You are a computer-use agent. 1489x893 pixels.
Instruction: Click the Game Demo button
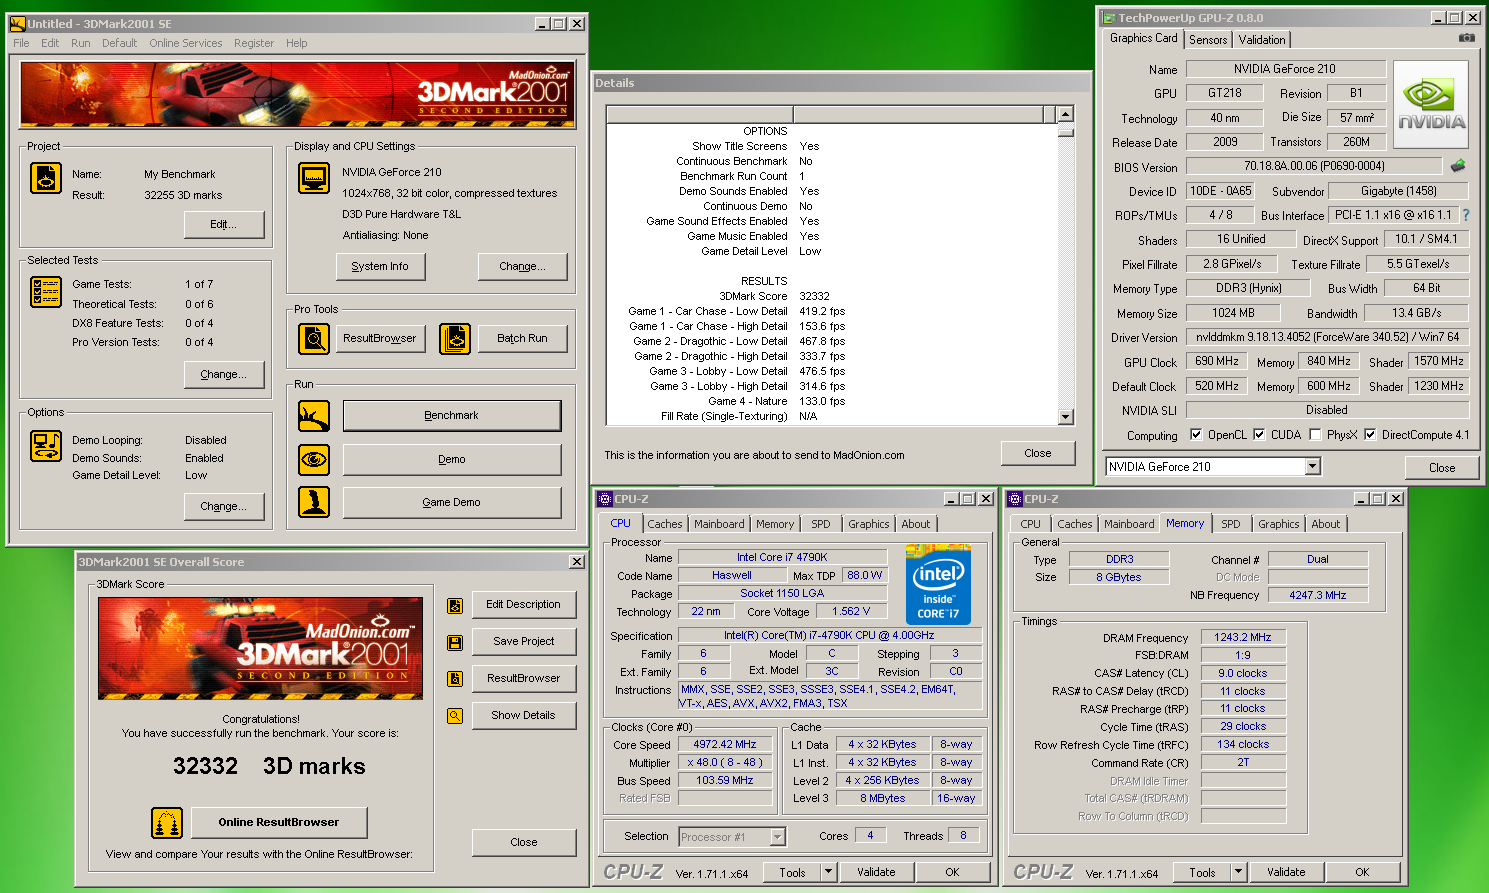coord(452,502)
